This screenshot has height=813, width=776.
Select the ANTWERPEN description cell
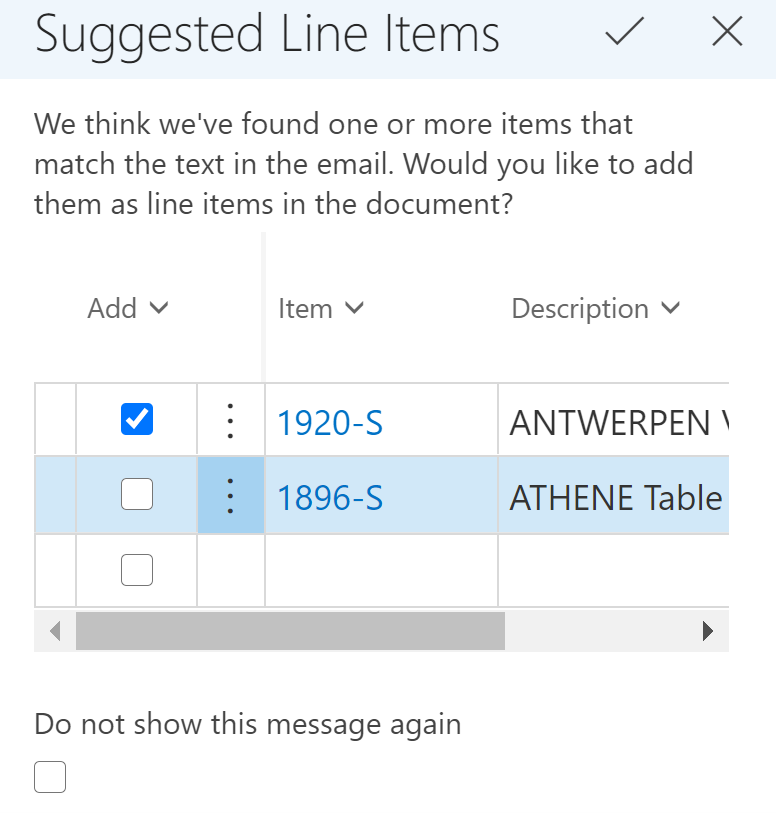point(614,420)
